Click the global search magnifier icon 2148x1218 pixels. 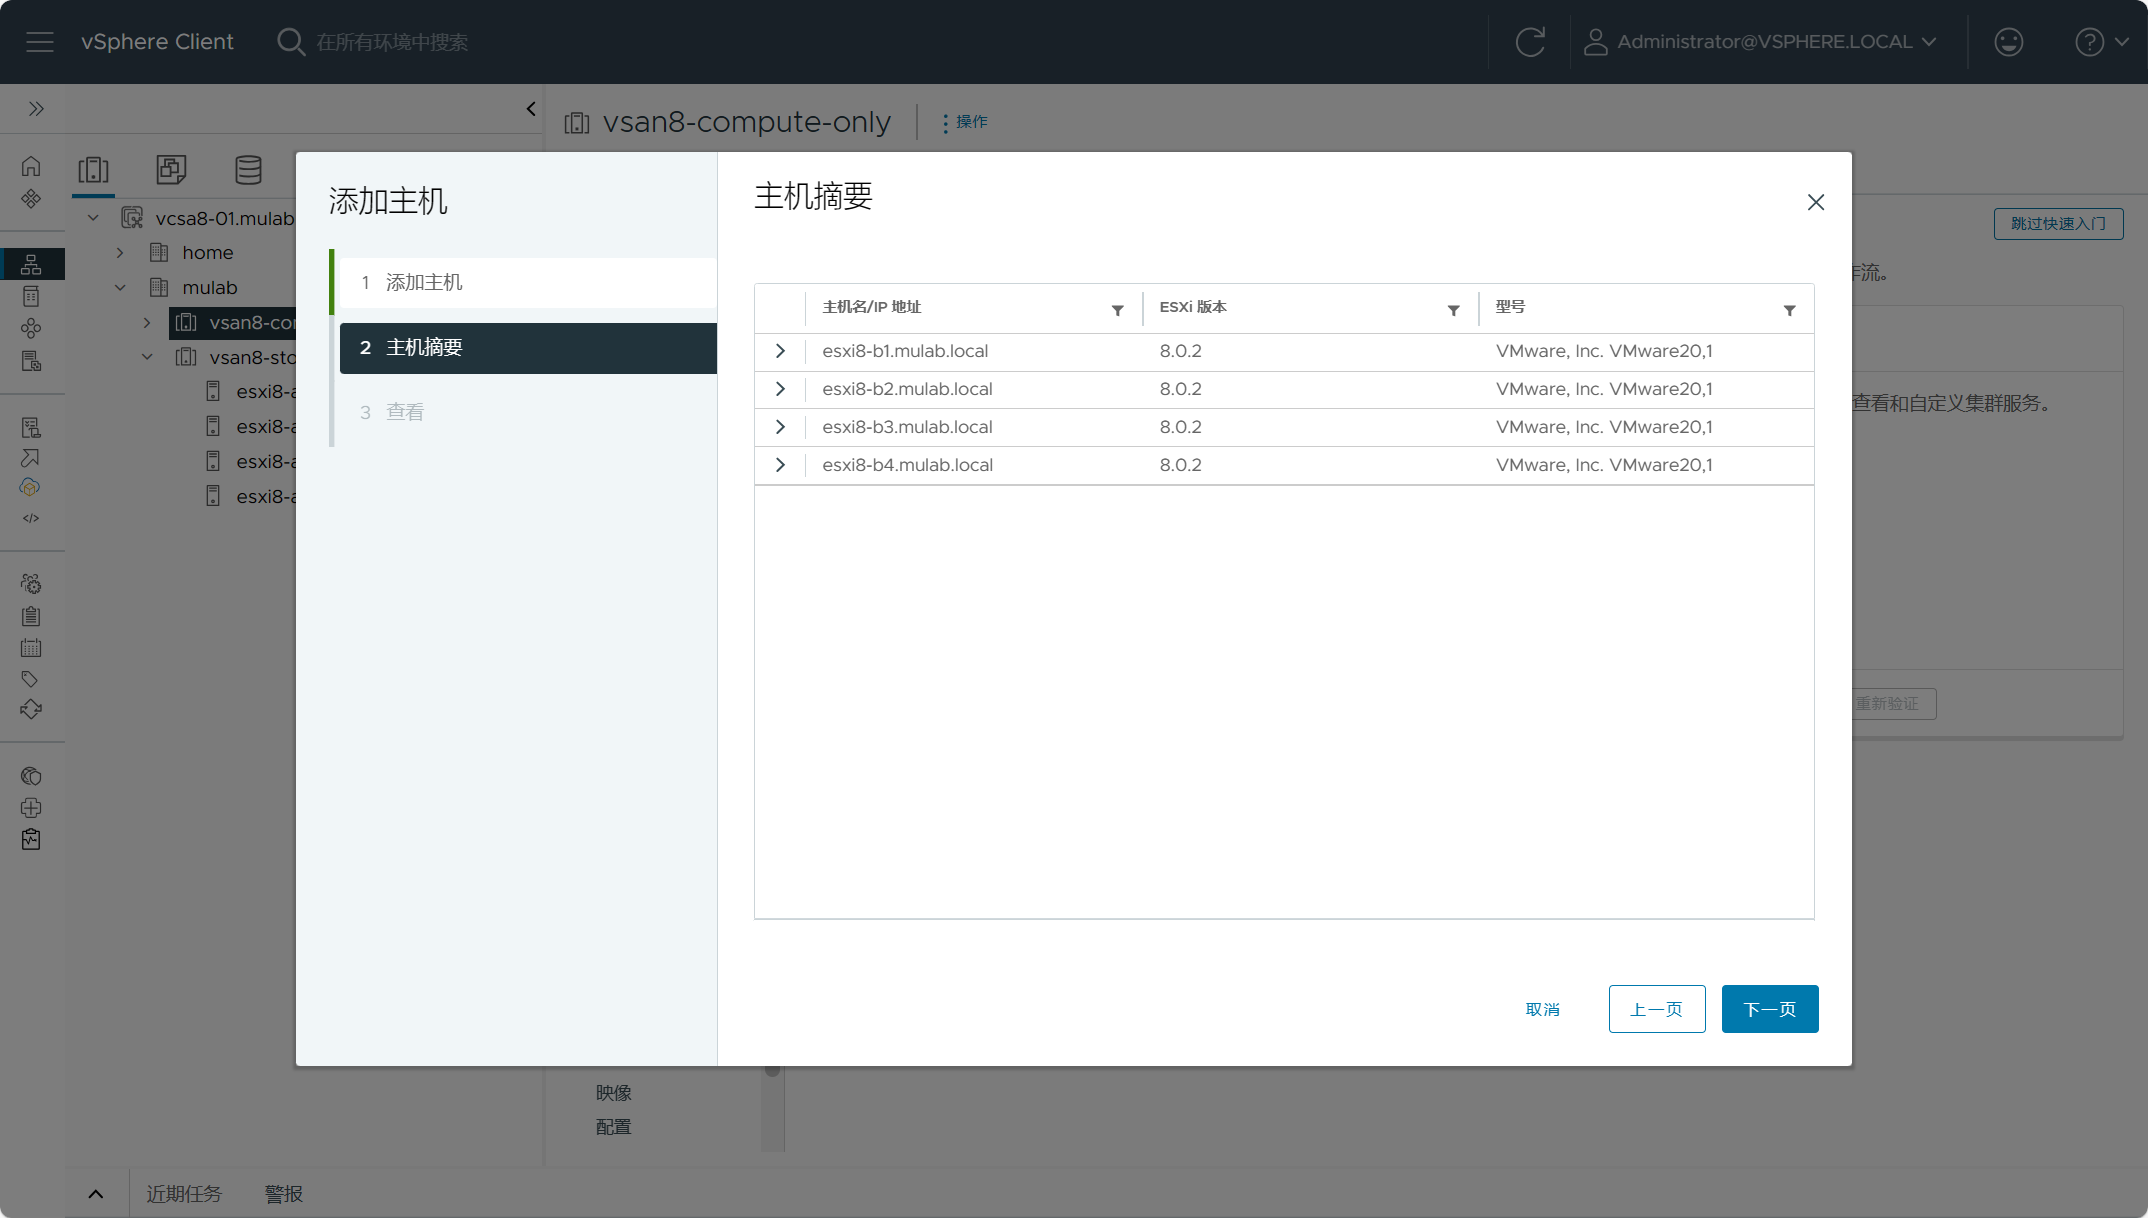[x=290, y=42]
